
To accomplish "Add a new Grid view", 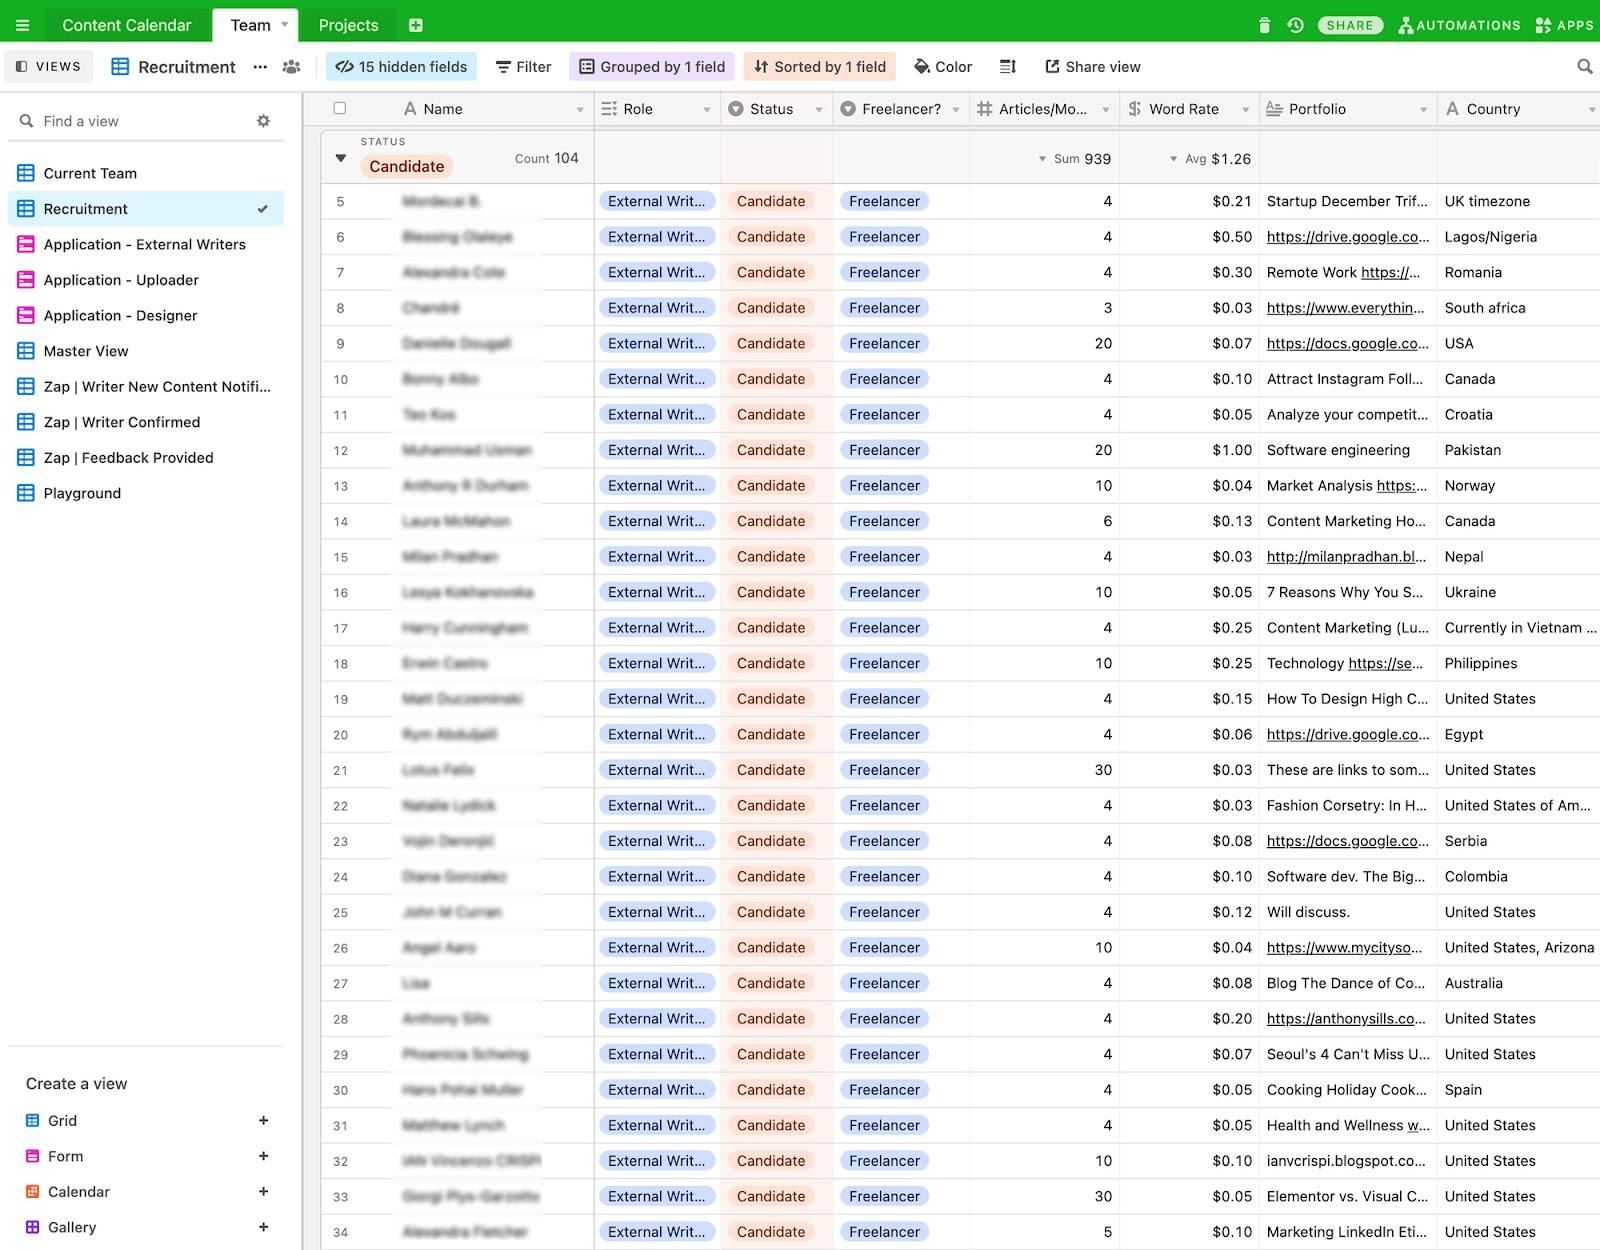I will coord(263,1121).
